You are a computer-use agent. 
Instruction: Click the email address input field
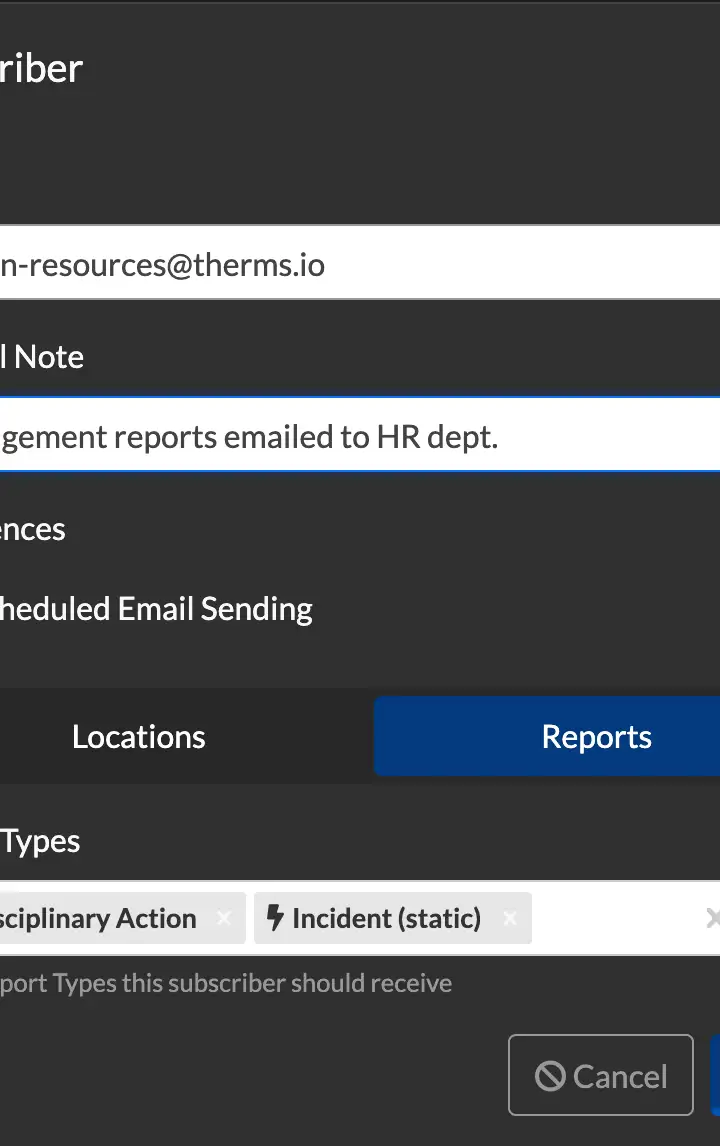coord(360,262)
